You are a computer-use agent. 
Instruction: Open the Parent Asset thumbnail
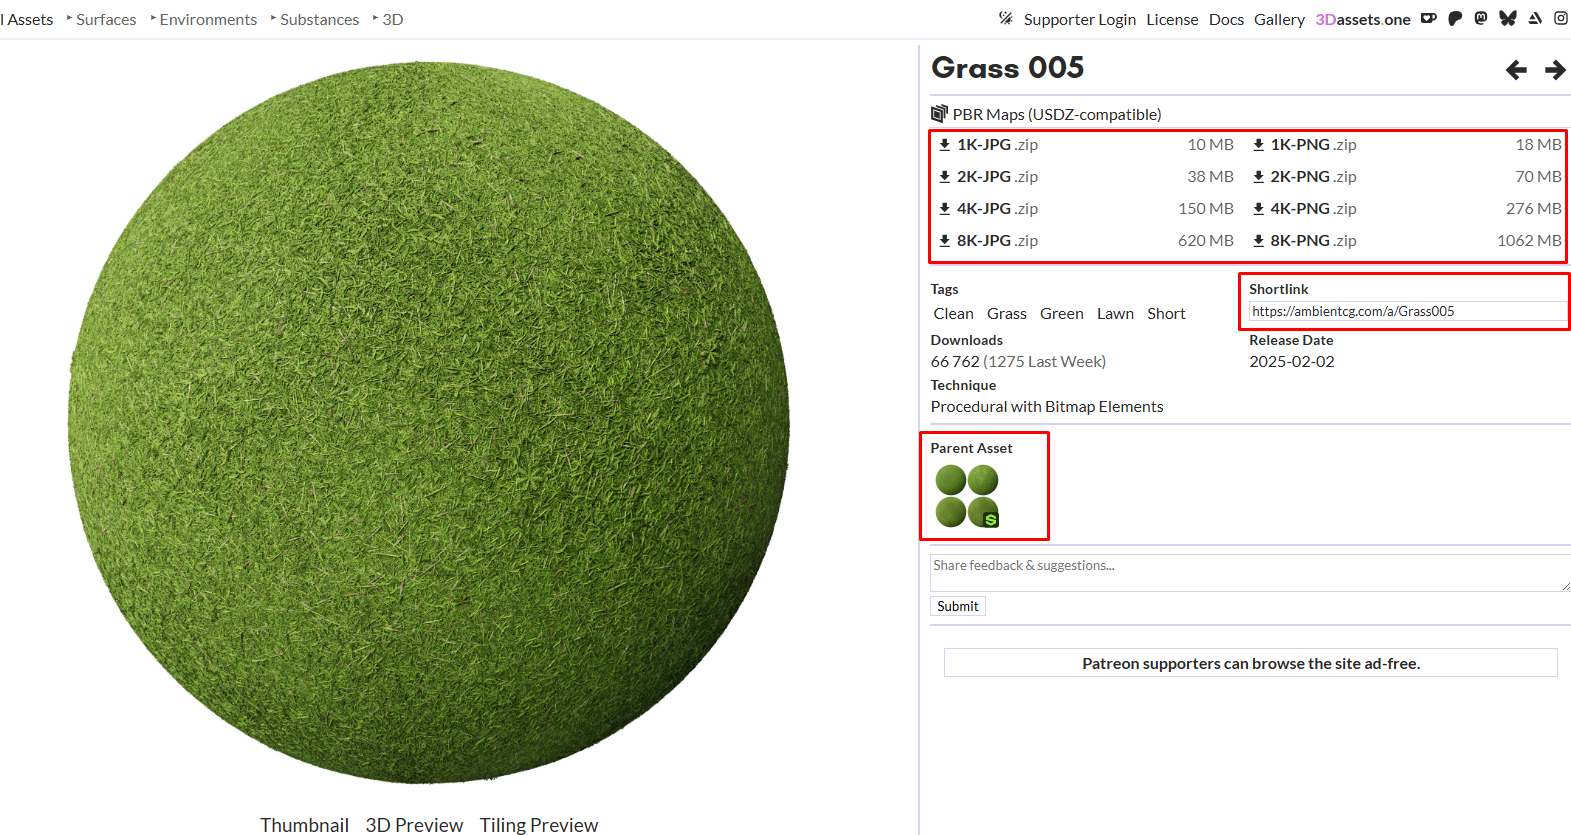pos(967,496)
